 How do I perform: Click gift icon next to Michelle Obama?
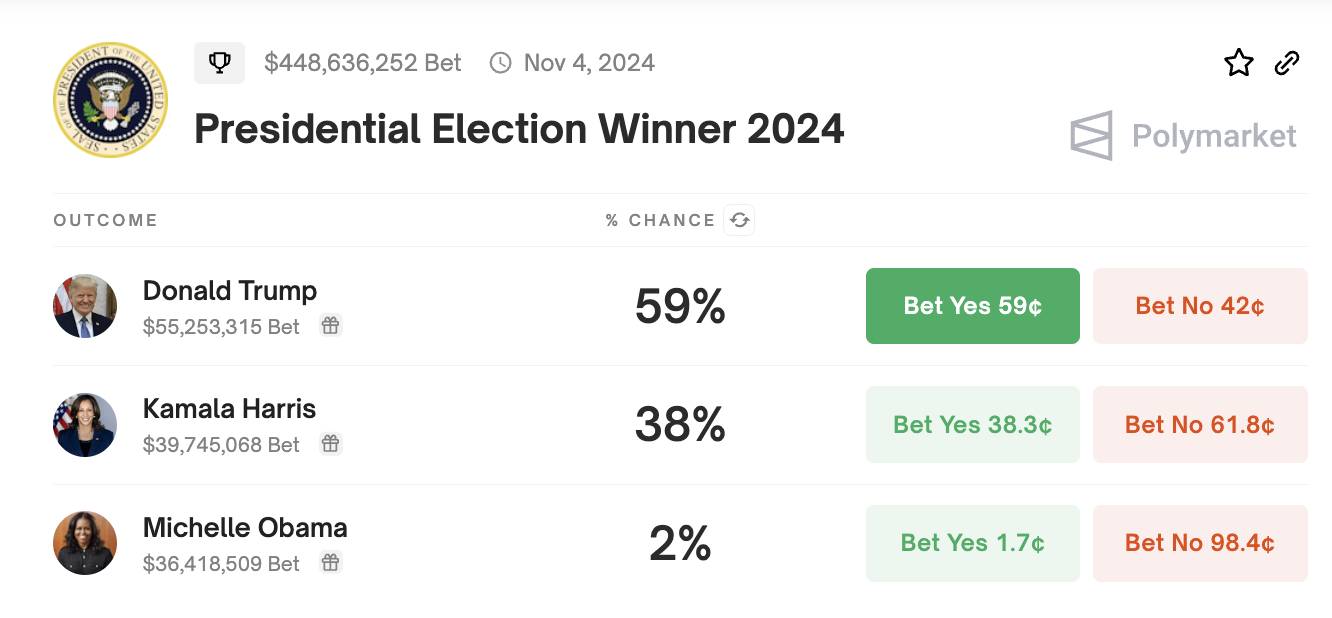click(x=331, y=563)
